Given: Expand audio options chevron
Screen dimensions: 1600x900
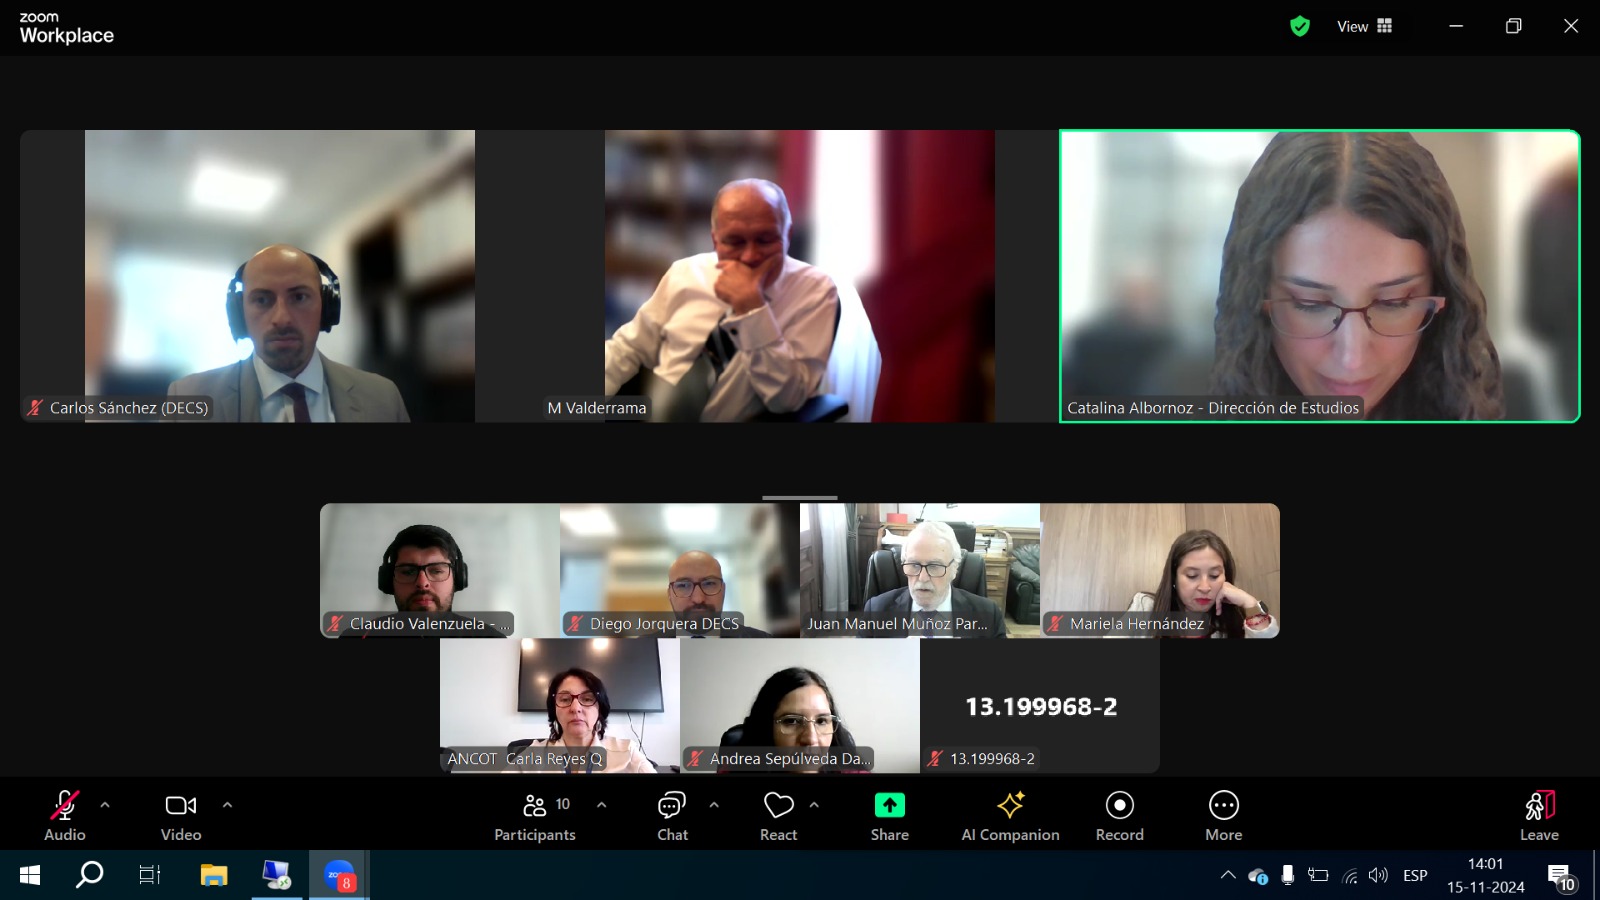Looking at the screenshot, I should point(105,805).
